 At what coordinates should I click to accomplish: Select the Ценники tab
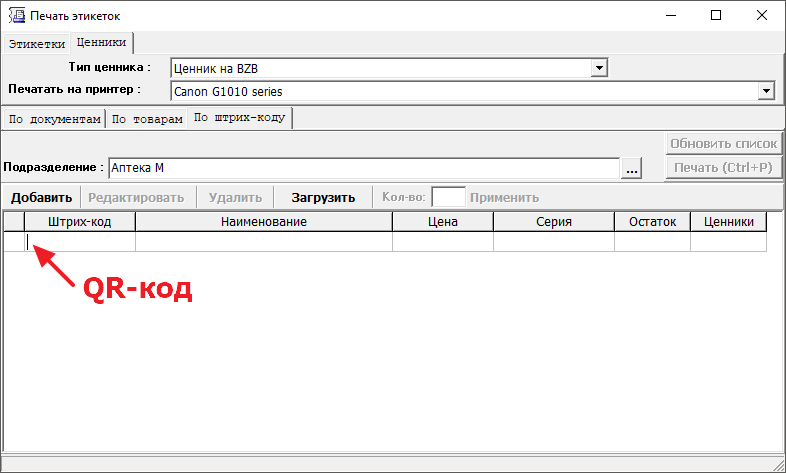[101, 43]
